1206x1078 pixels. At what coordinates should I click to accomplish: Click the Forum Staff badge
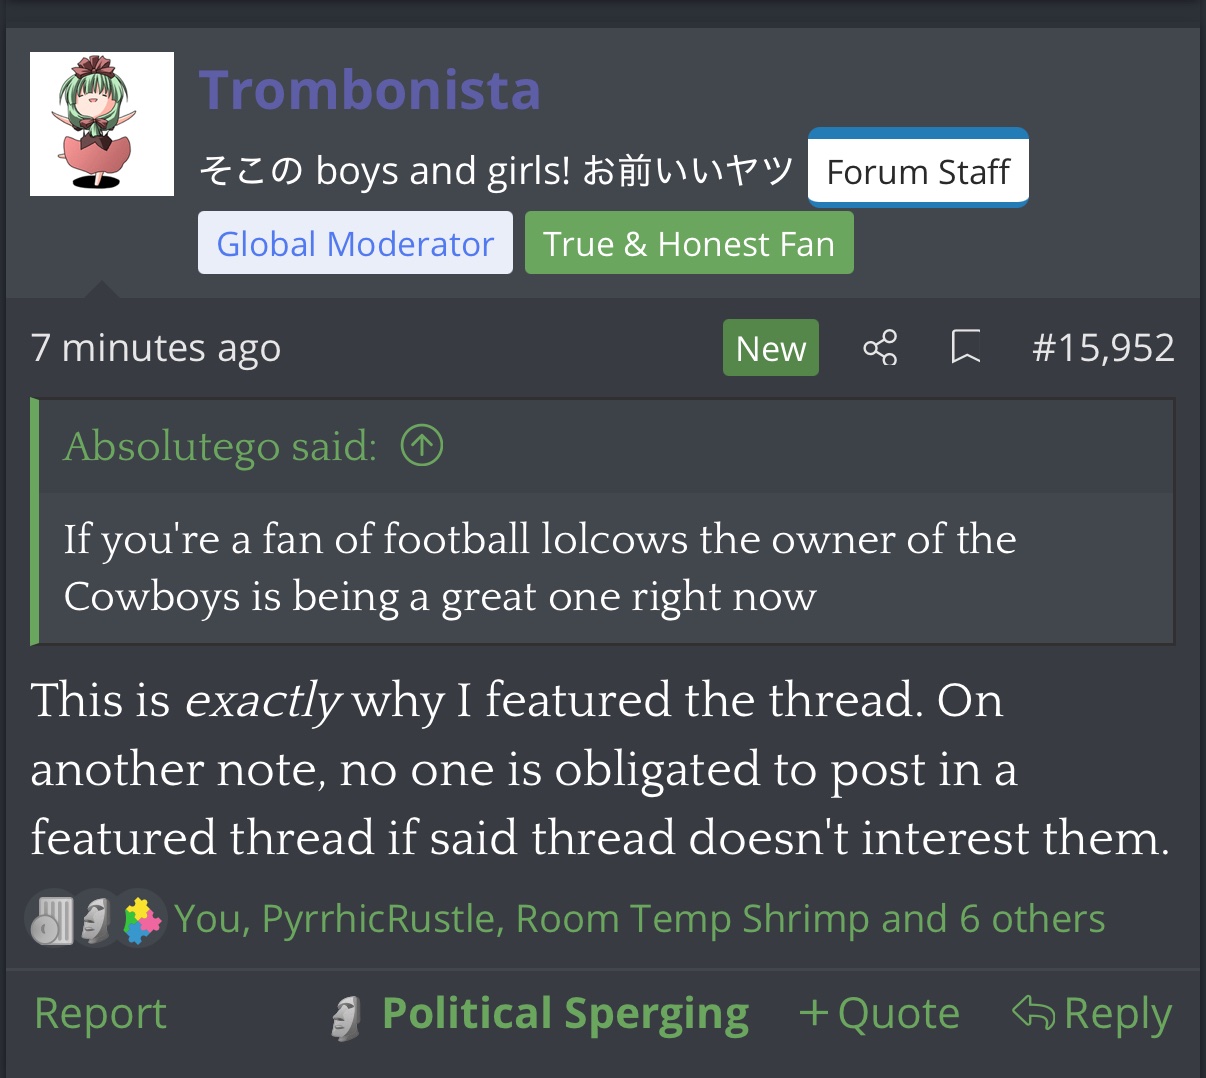(918, 170)
